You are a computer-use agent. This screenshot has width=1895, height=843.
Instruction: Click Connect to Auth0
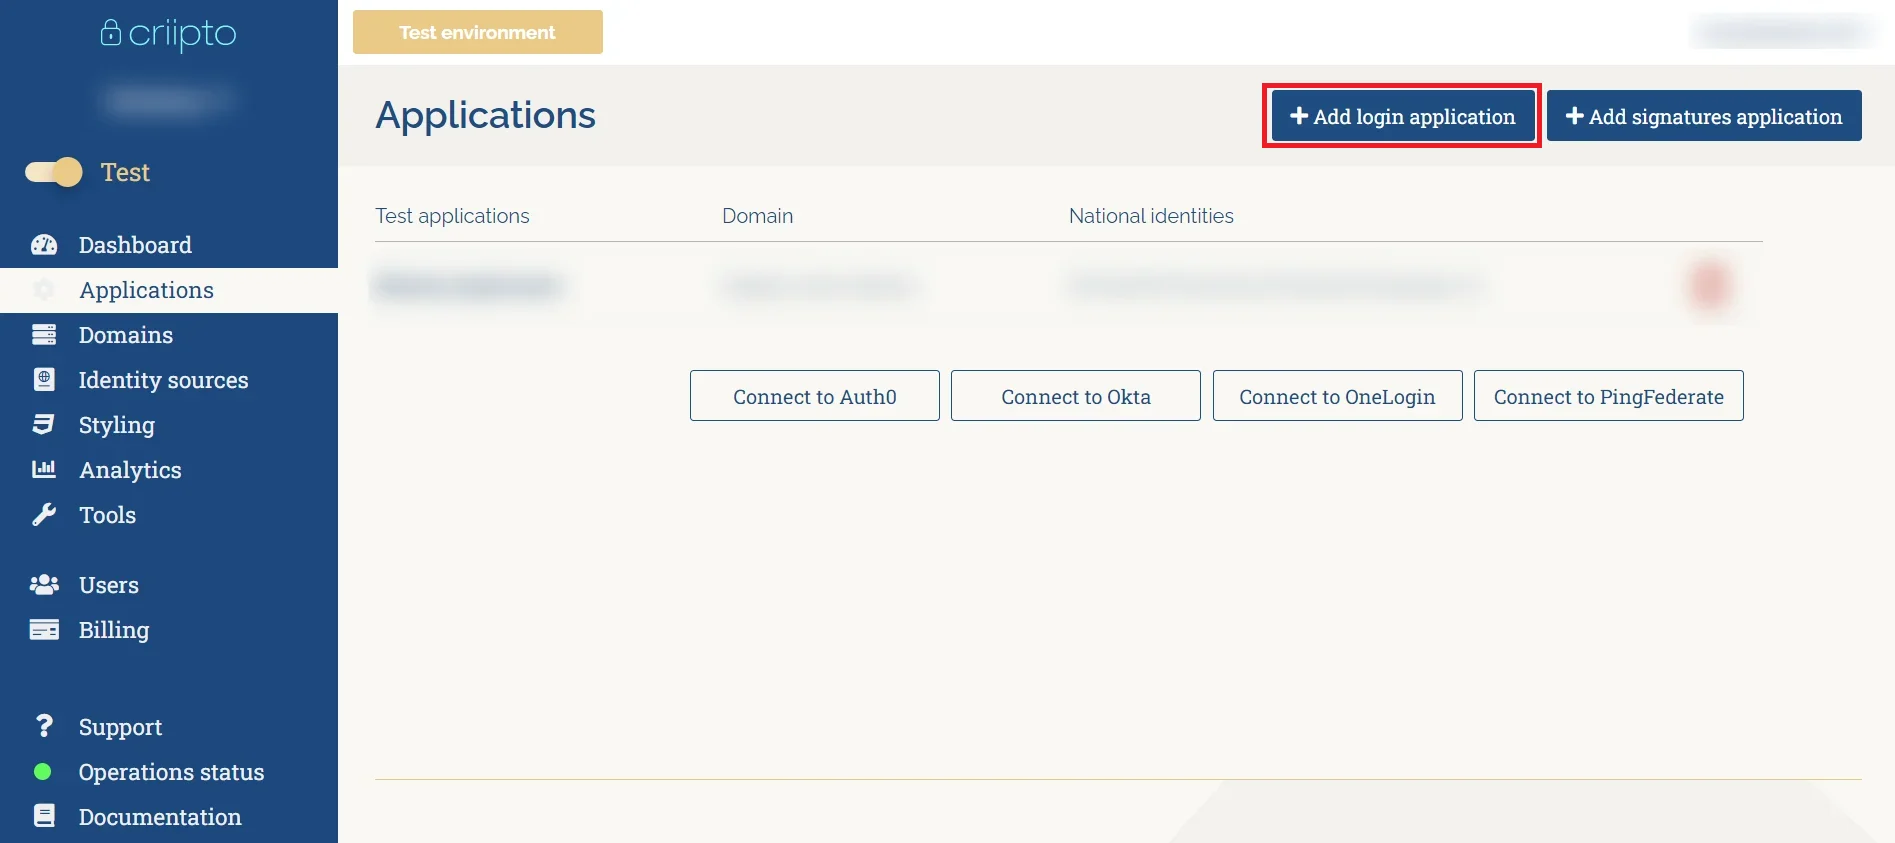(x=815, y=396)
